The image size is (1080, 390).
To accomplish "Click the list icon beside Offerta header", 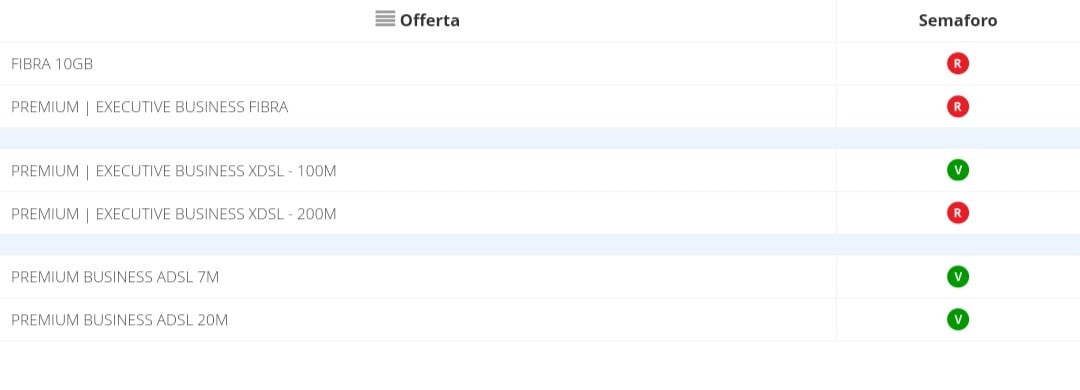I will click(x=385, y=19).
